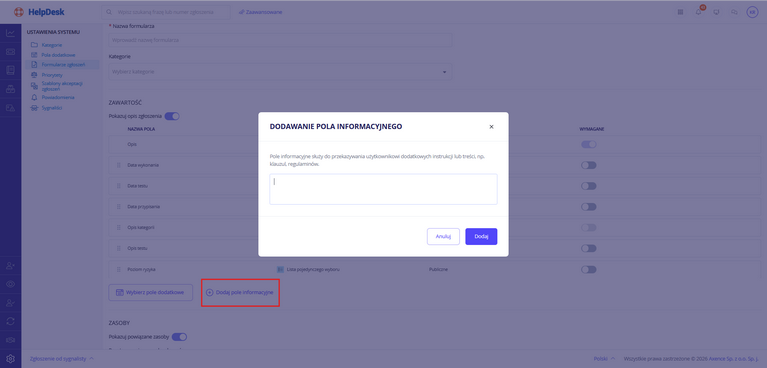Expand the Polski language selector
The image size is (767, 368).
[x=605, y=359]
